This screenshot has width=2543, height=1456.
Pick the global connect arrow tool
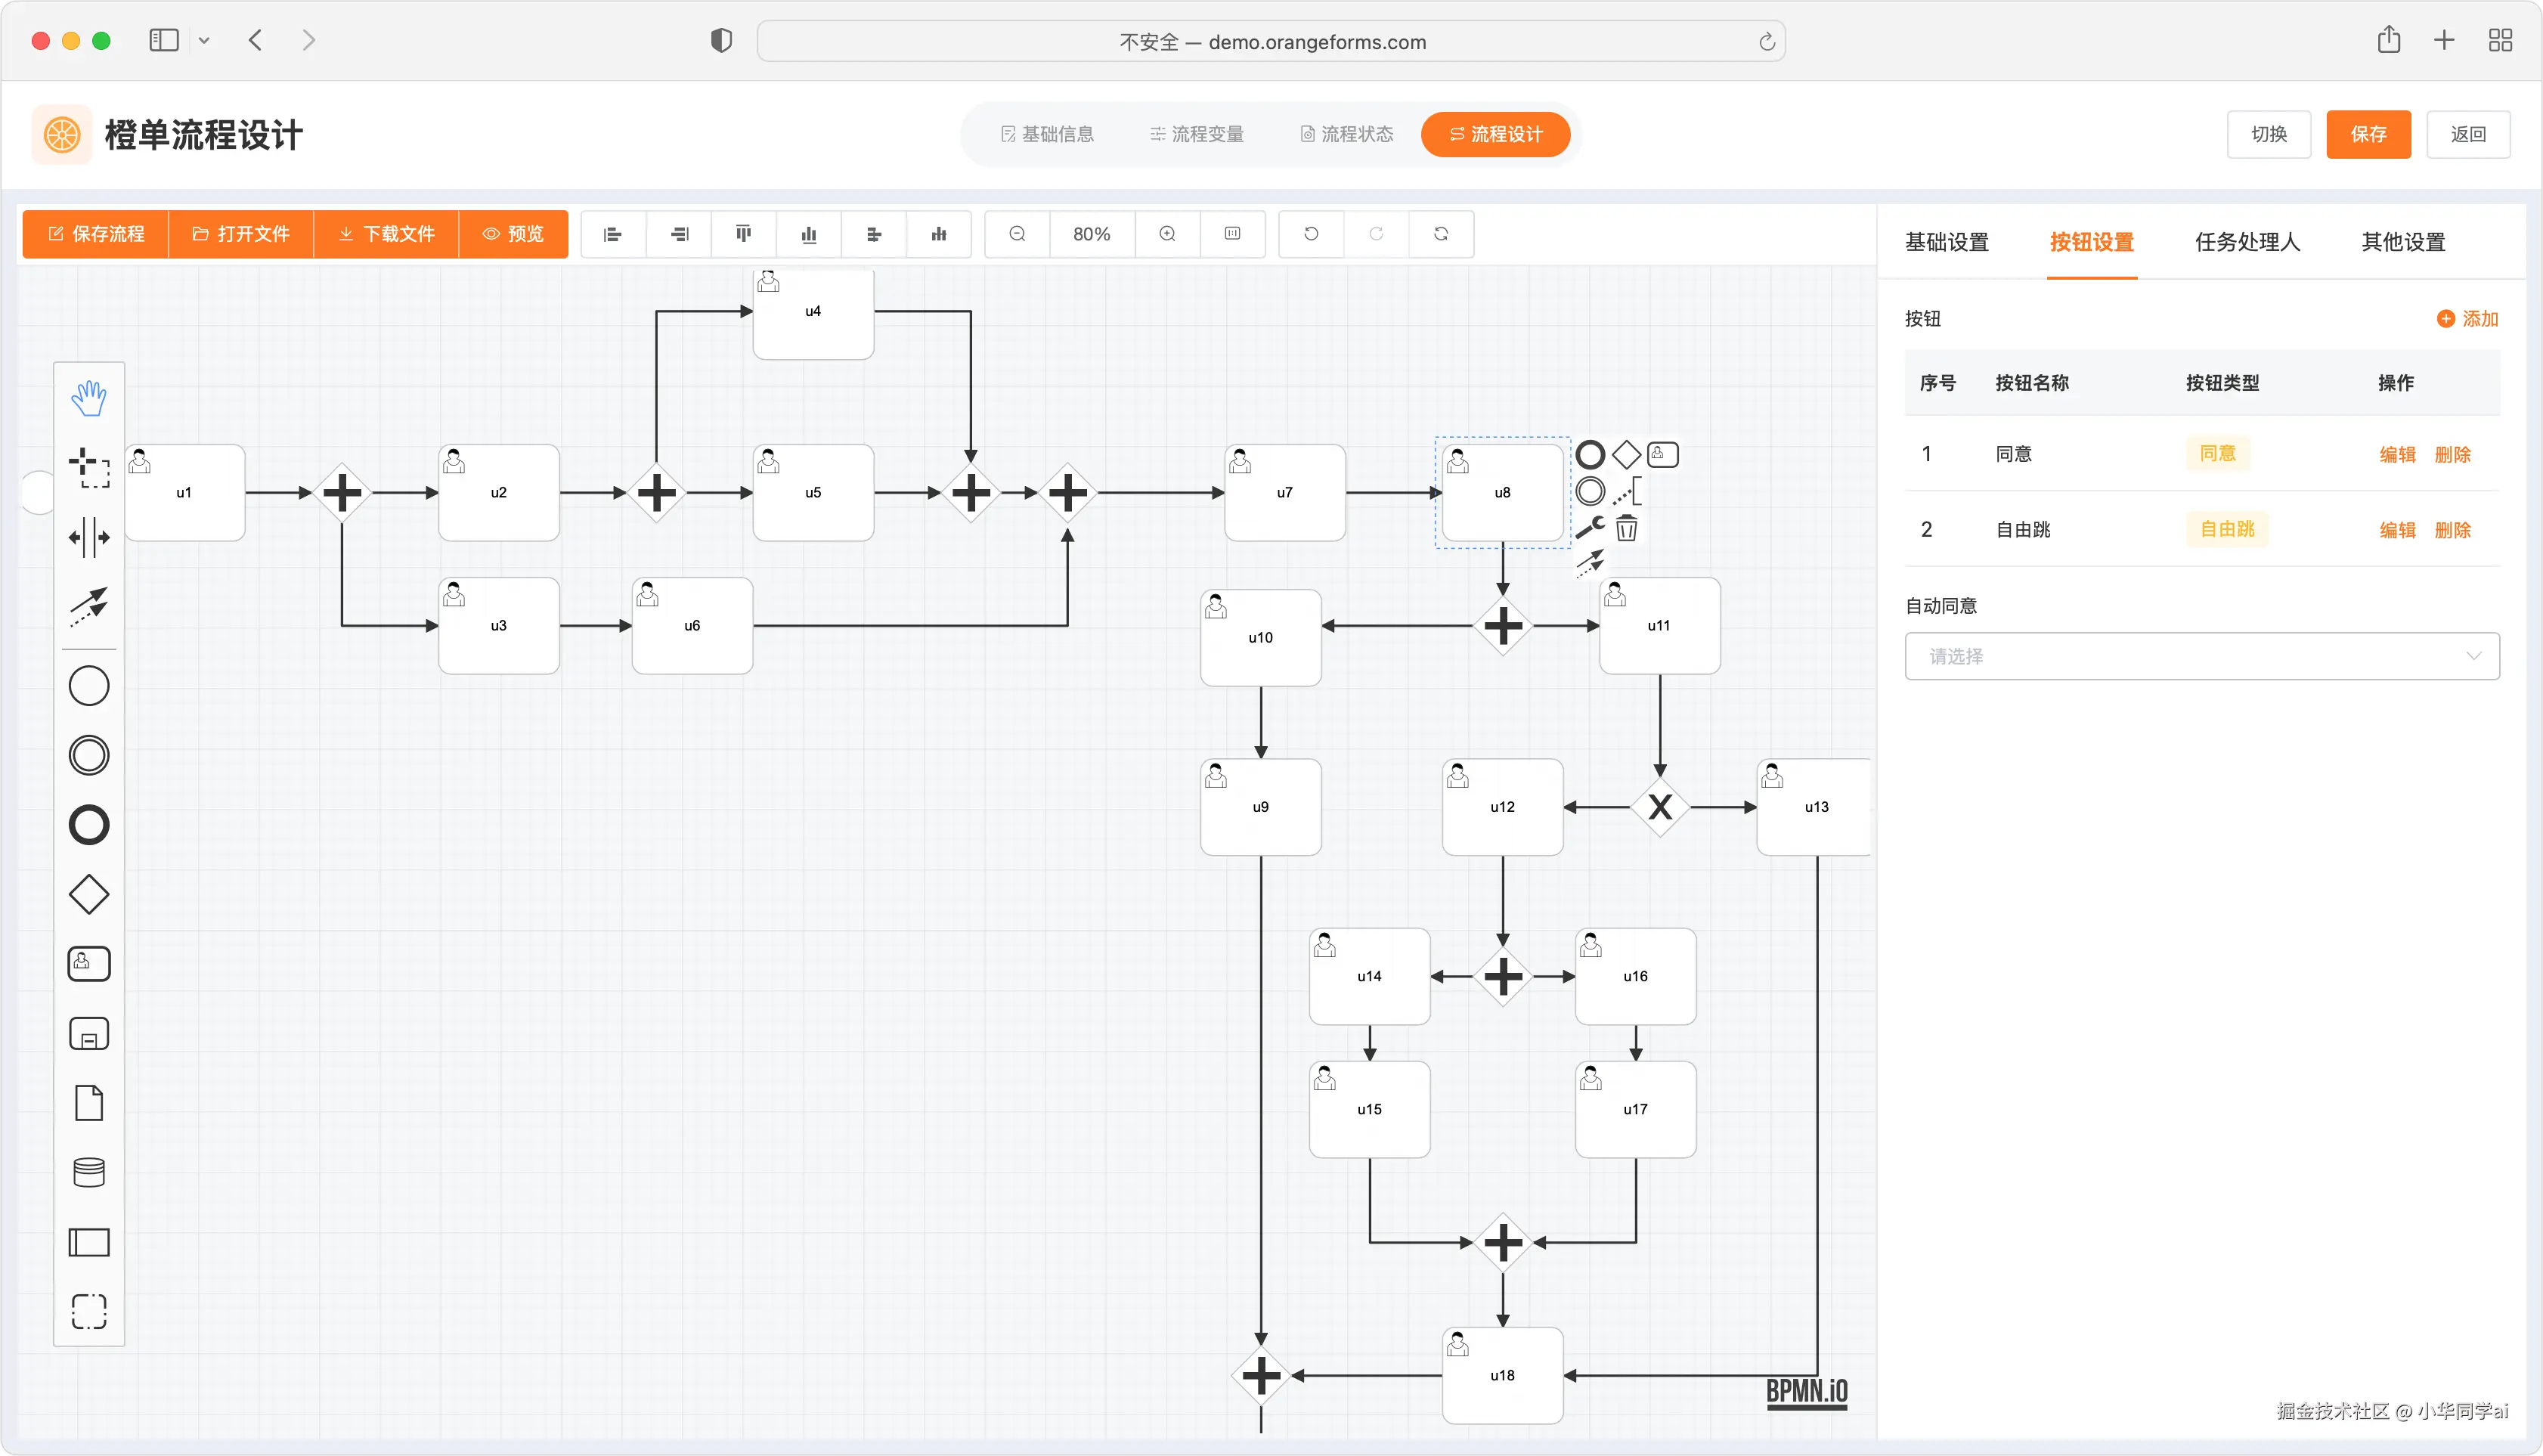pos(88,605)
